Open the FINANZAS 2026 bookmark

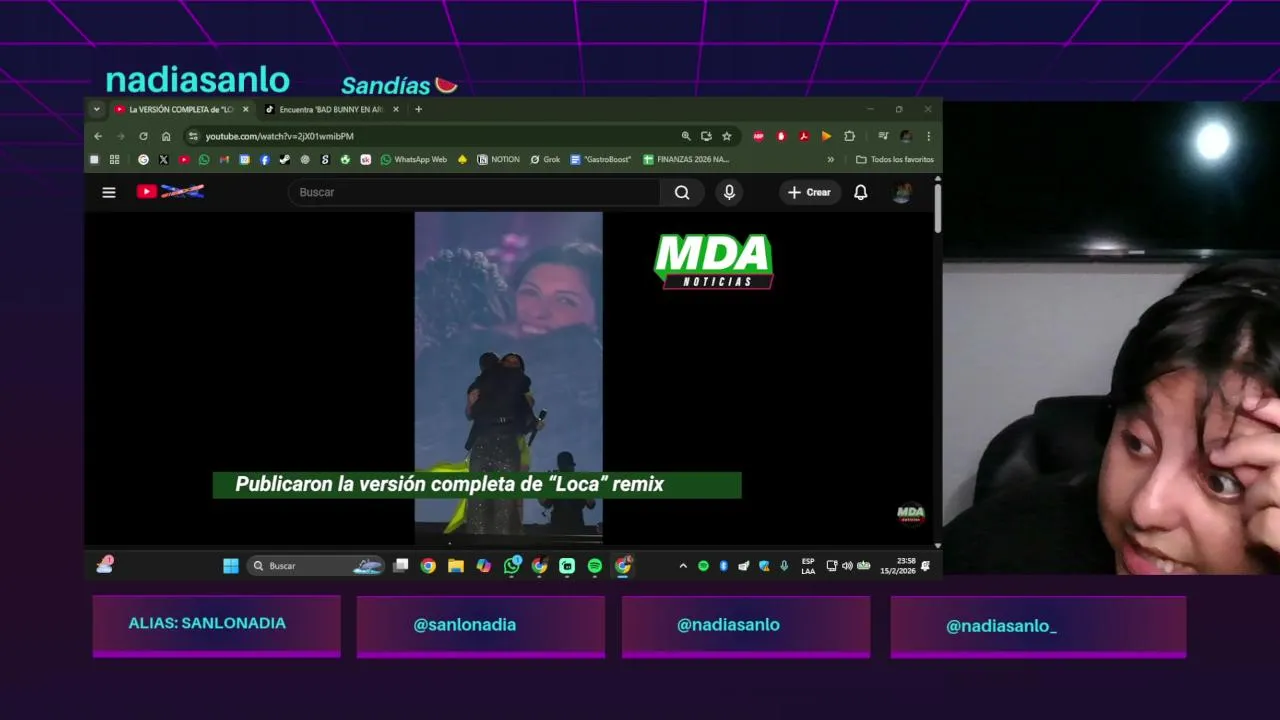click(686, 159)
